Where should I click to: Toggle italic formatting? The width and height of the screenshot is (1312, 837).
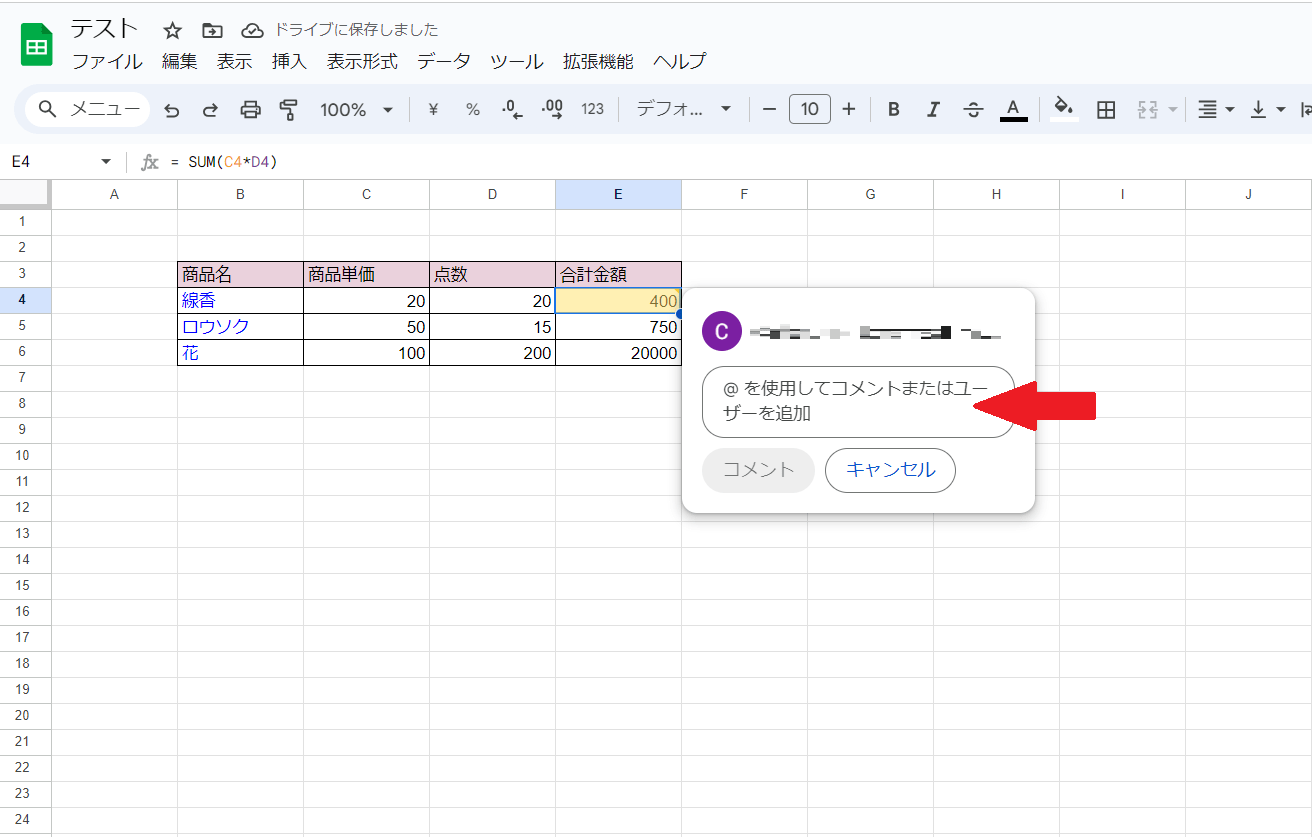pos(934,110)
